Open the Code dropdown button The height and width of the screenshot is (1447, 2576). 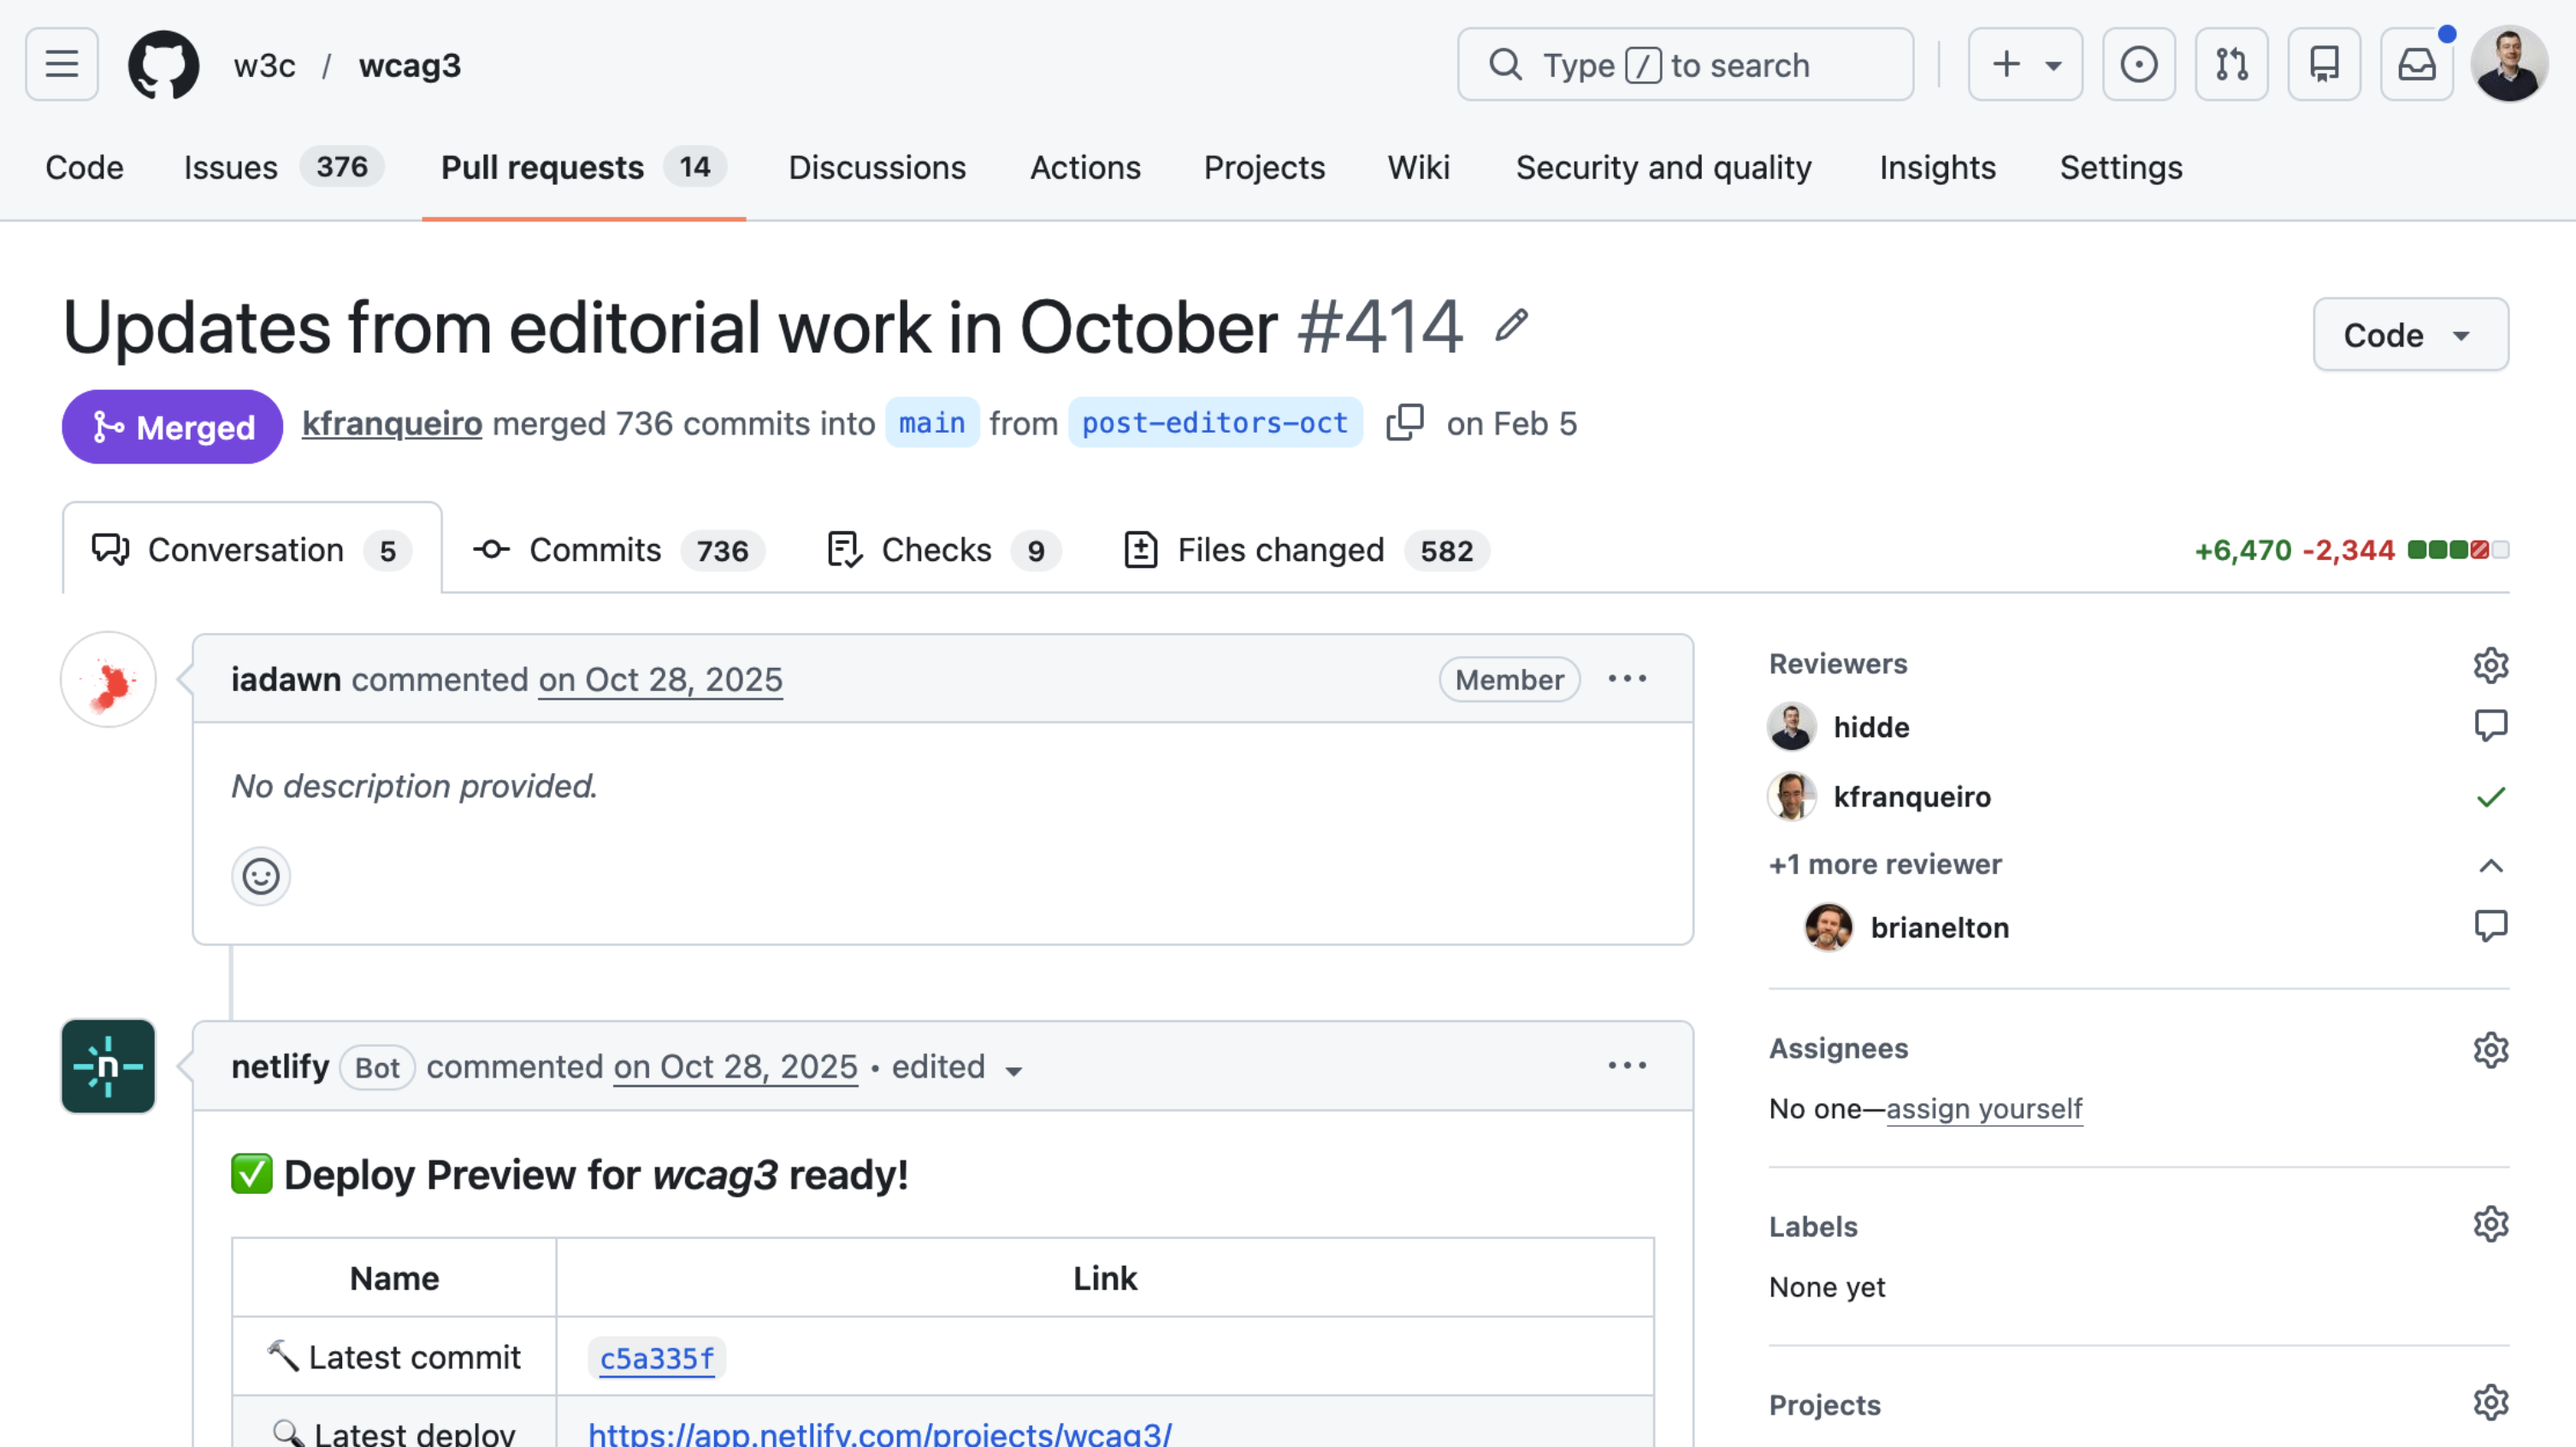coord(2410,335)
